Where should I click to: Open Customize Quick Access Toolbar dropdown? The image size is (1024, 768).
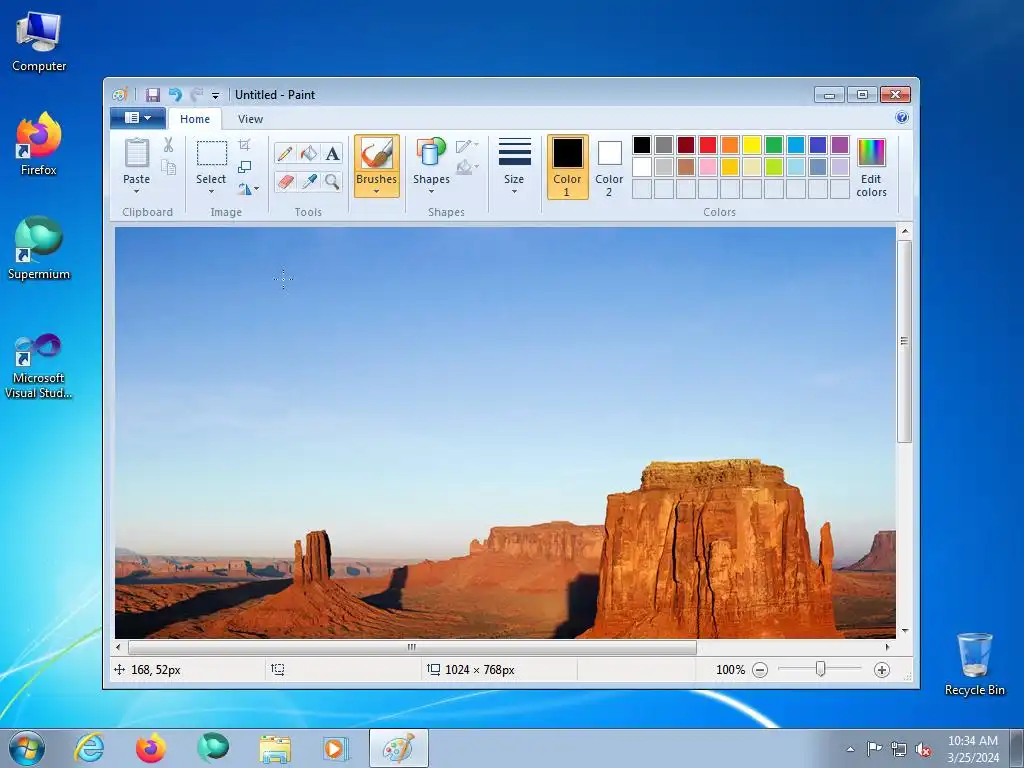pos(215,95)
